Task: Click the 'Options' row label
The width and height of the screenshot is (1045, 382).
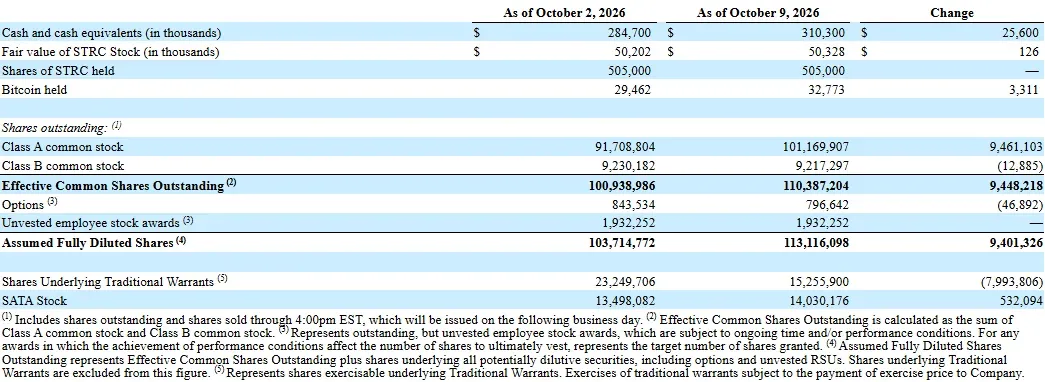Action: [x=23, y=205]
